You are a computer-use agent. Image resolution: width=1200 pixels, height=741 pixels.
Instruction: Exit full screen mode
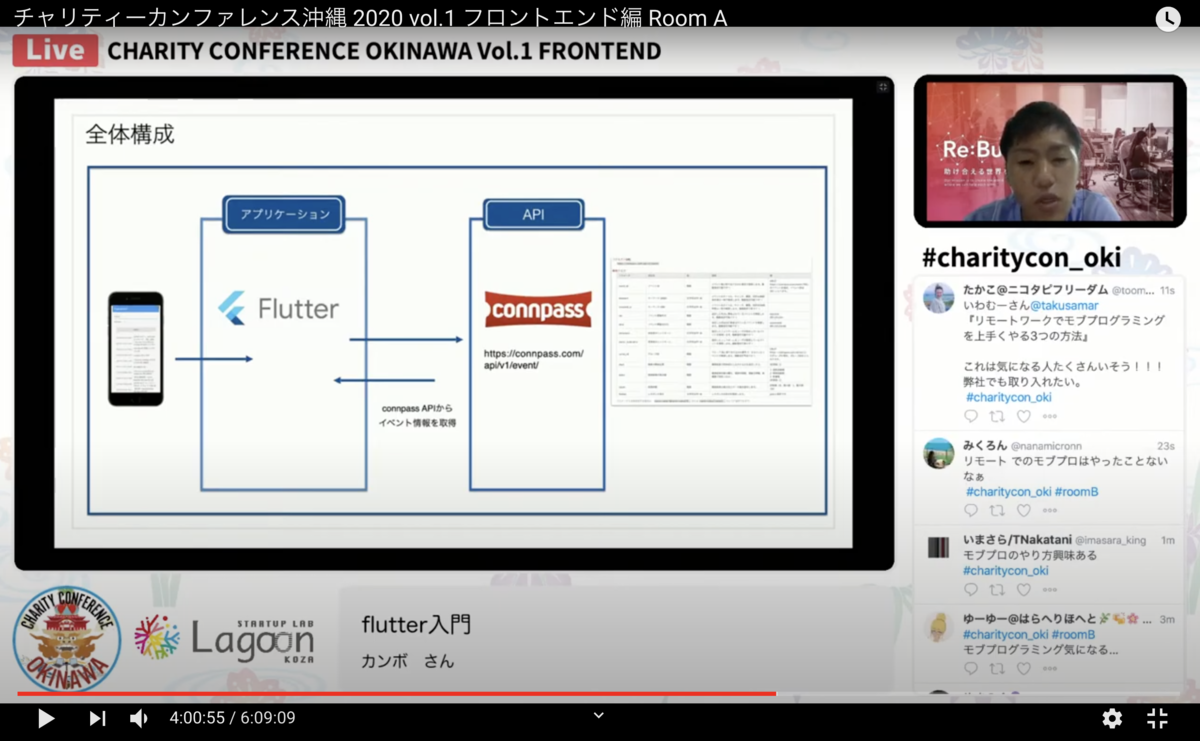click(1157, 718)
